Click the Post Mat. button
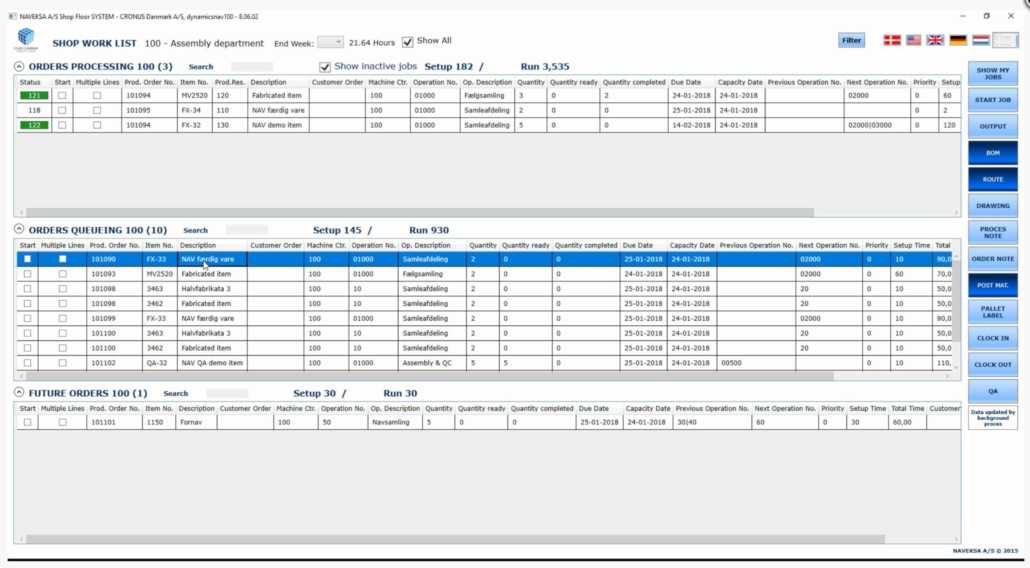Viewport: 1030px width, 568px height. (993, 285)
